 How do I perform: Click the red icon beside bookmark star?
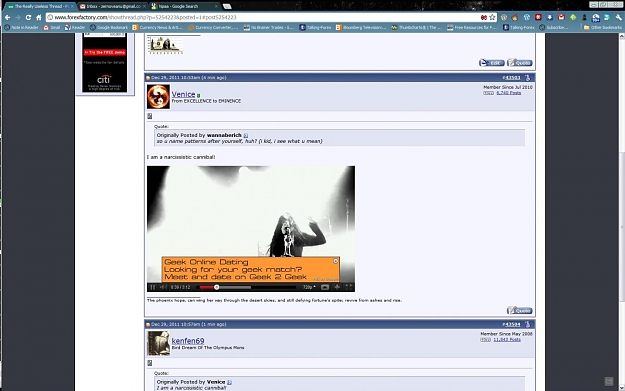pos(483,18)
